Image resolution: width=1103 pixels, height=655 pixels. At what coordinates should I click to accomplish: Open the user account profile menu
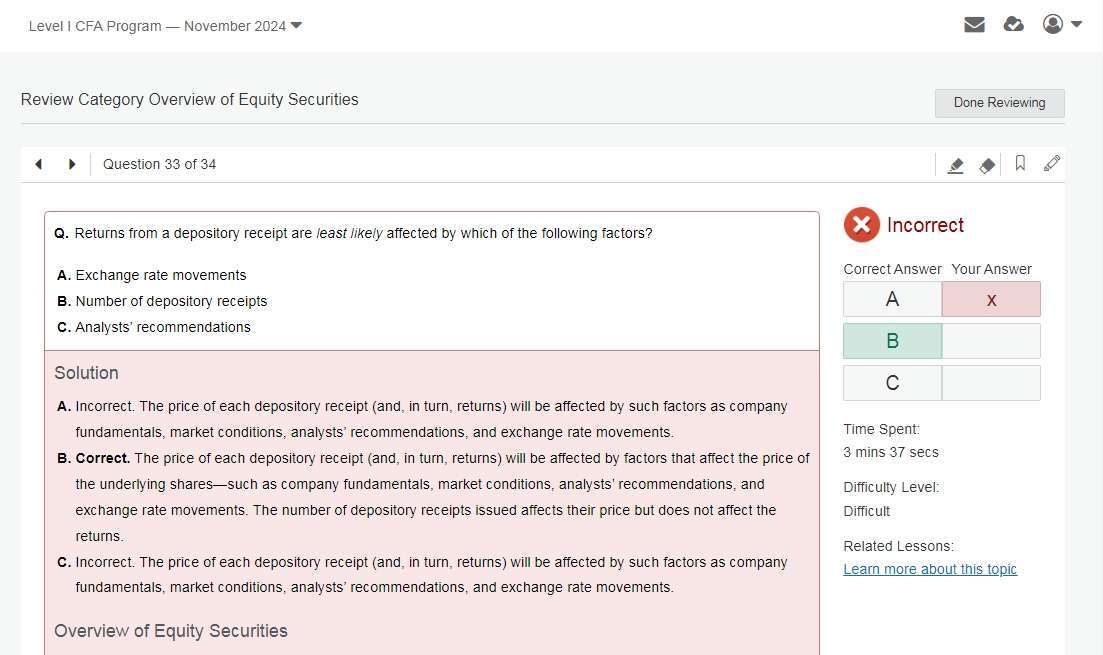click(x=1061, y=25)
